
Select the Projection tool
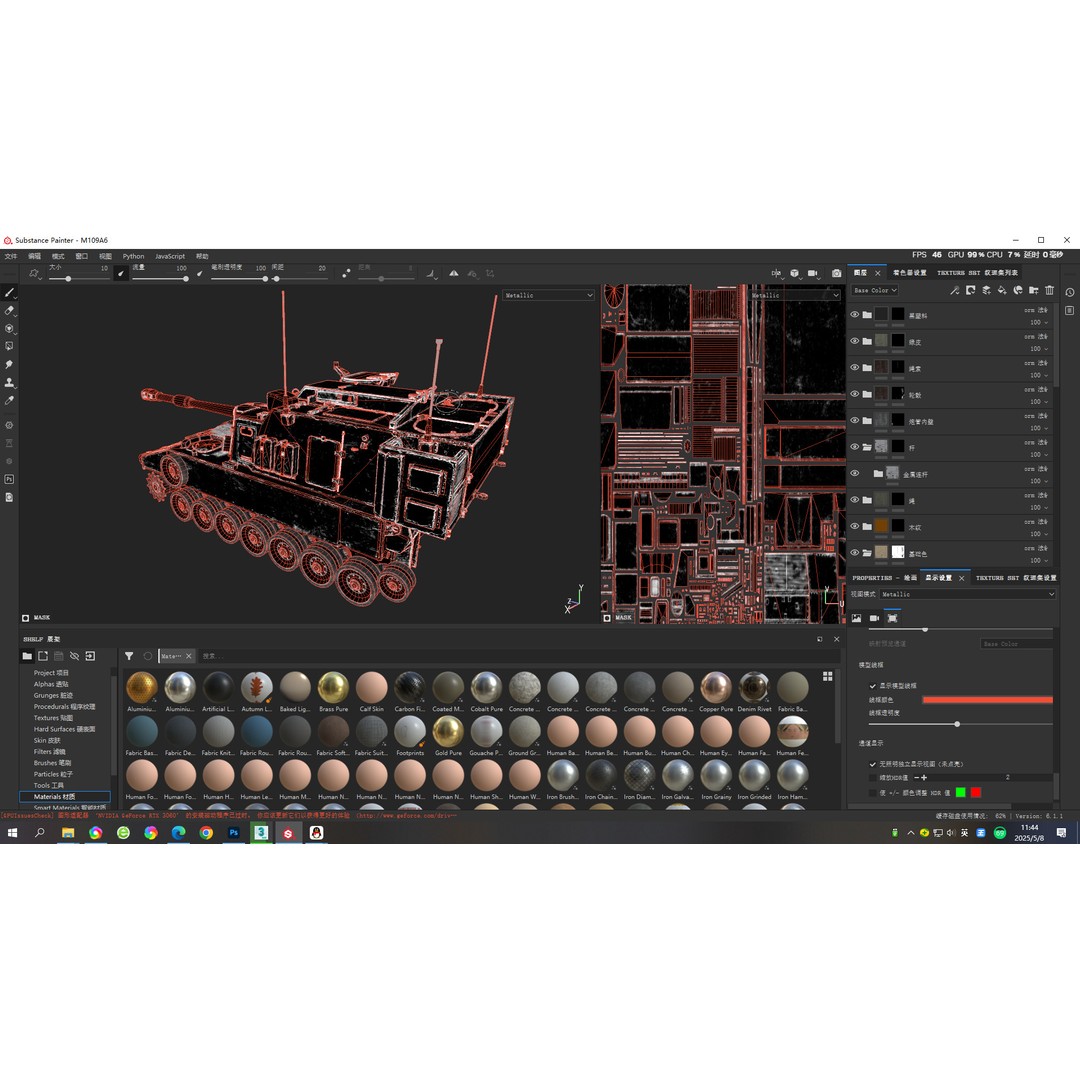[10, 329]
